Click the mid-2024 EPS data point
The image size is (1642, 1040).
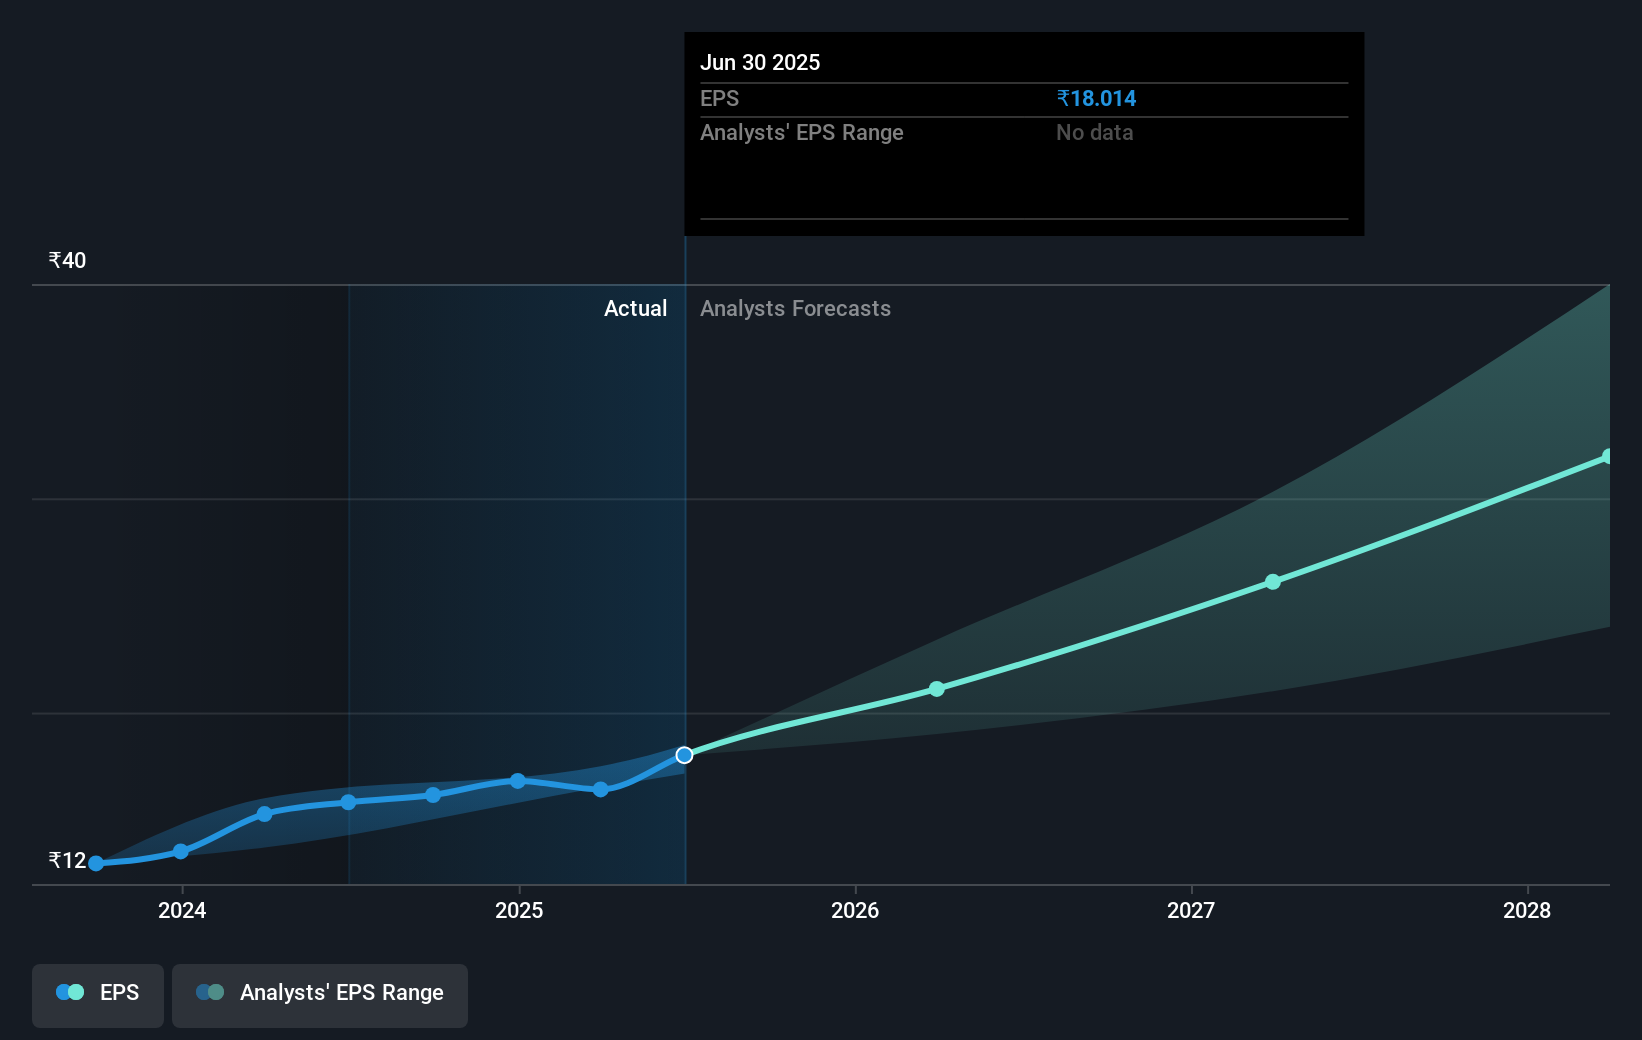click(347, 801)
